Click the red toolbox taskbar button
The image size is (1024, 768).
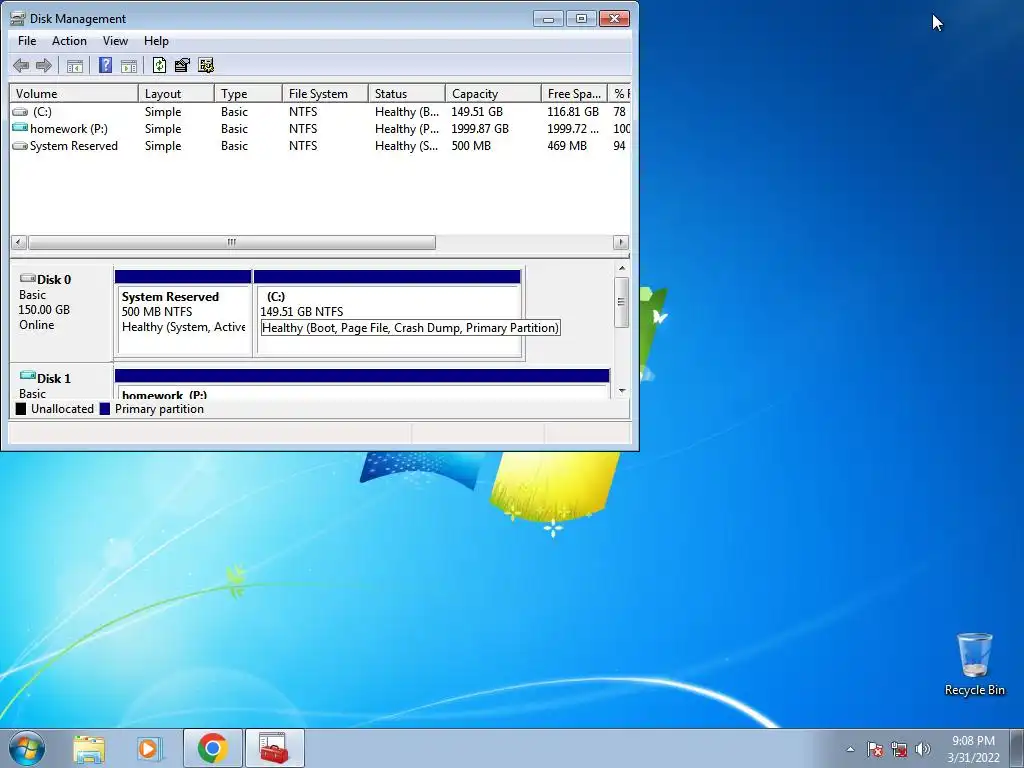274,748
